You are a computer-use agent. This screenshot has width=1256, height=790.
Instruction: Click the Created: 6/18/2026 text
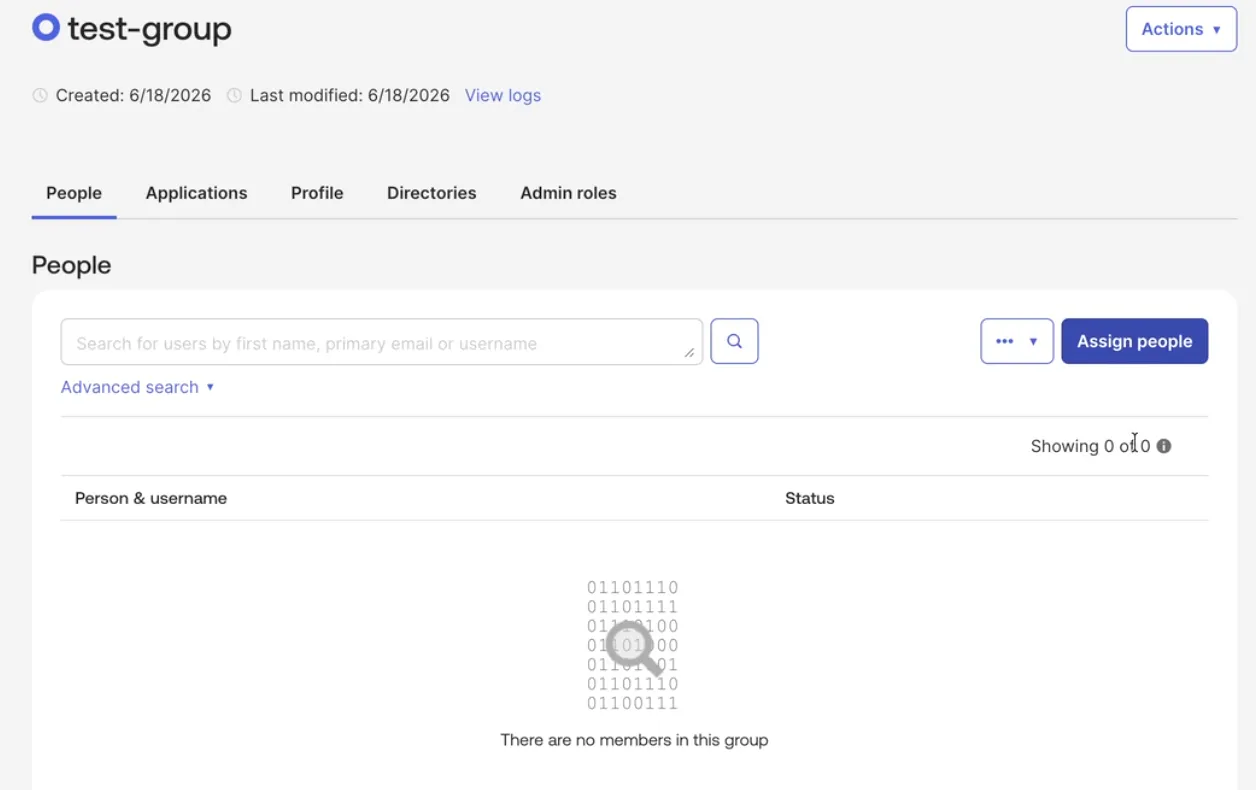click(133, 96)
